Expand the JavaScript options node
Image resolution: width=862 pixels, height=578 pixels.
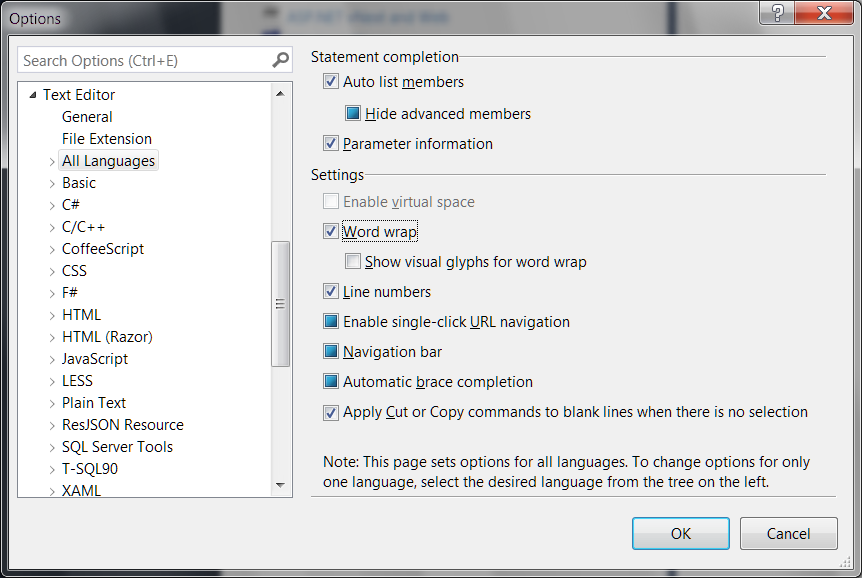coord(52,359)
